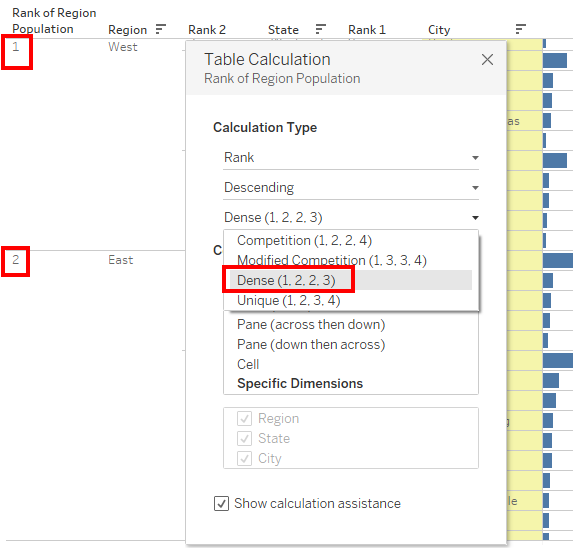The width and height of the screenshot is (573, 548).
Task: Click the State column sort icon
Action: (320, 29)
